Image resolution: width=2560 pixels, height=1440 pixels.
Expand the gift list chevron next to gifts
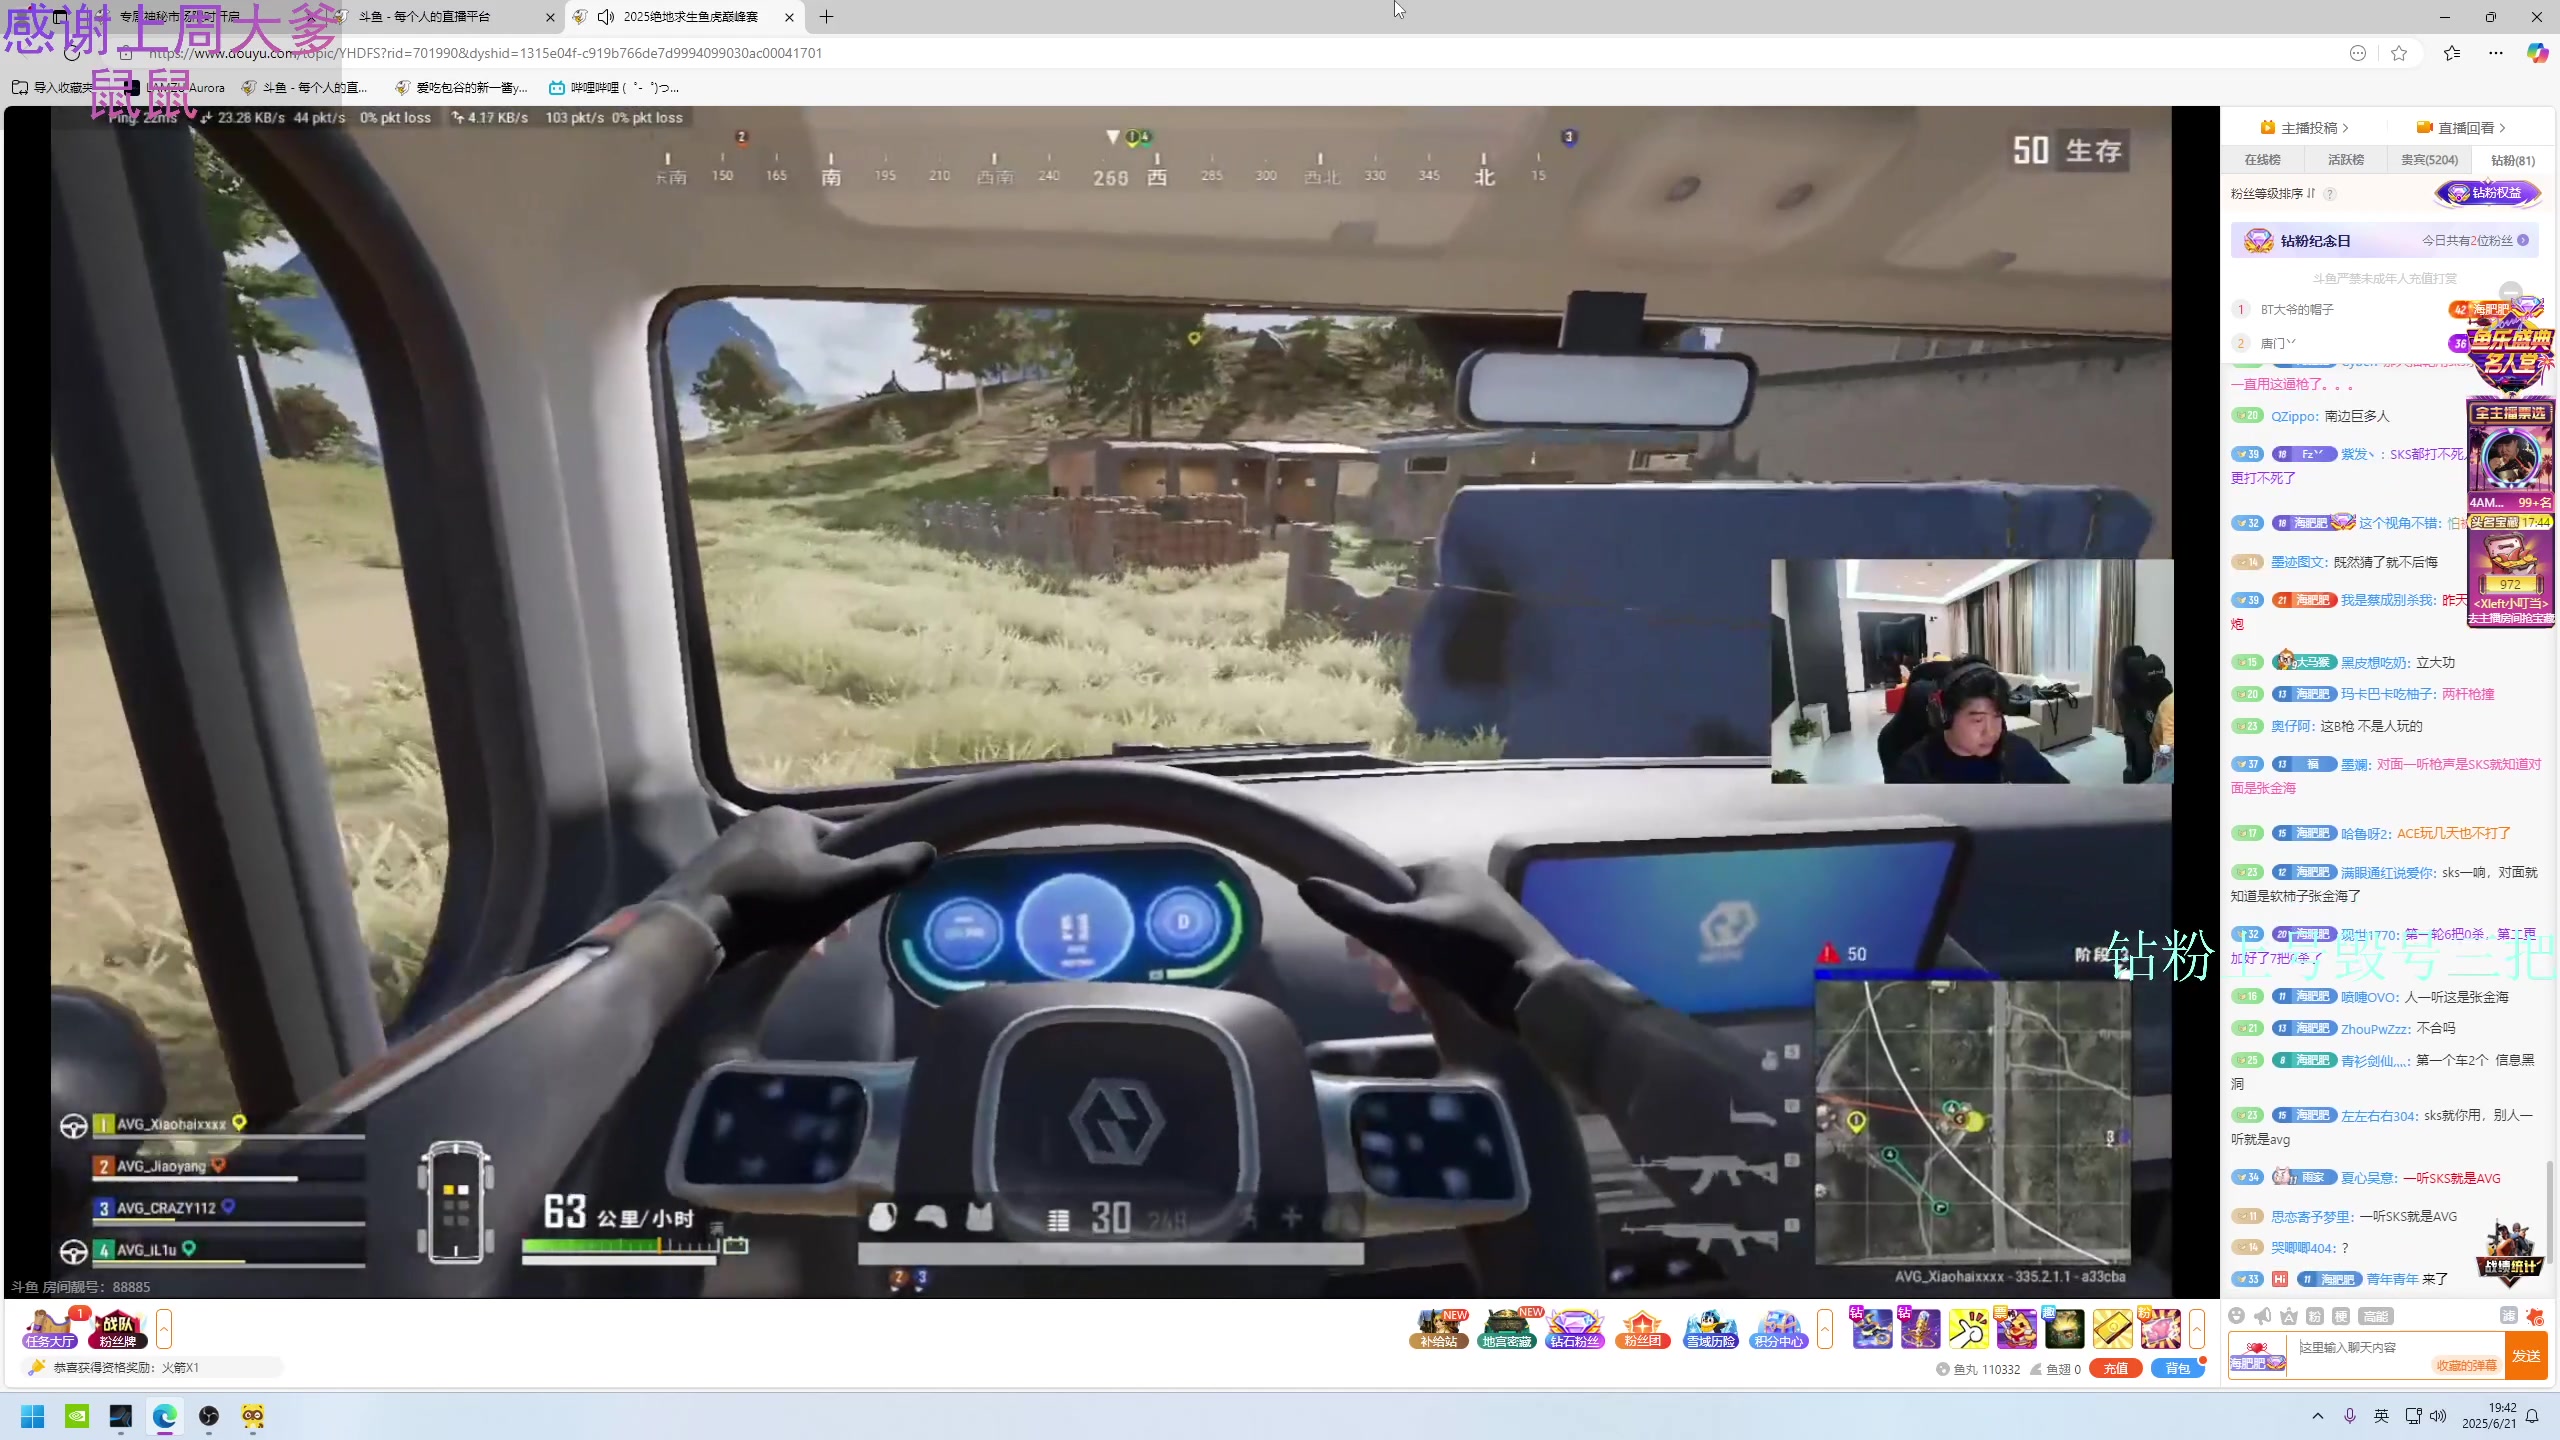[2197, 1328]
